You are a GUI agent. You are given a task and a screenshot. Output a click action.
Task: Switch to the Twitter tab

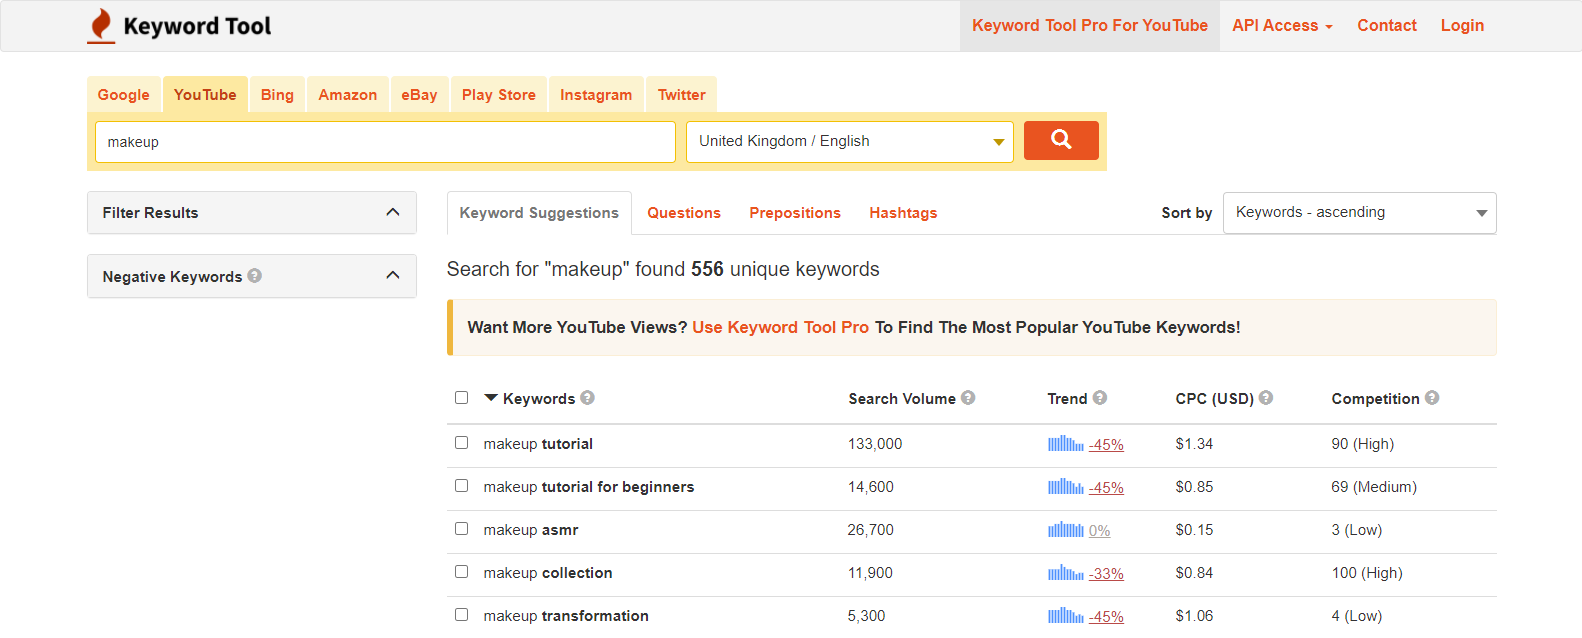(x=682, y=94)
